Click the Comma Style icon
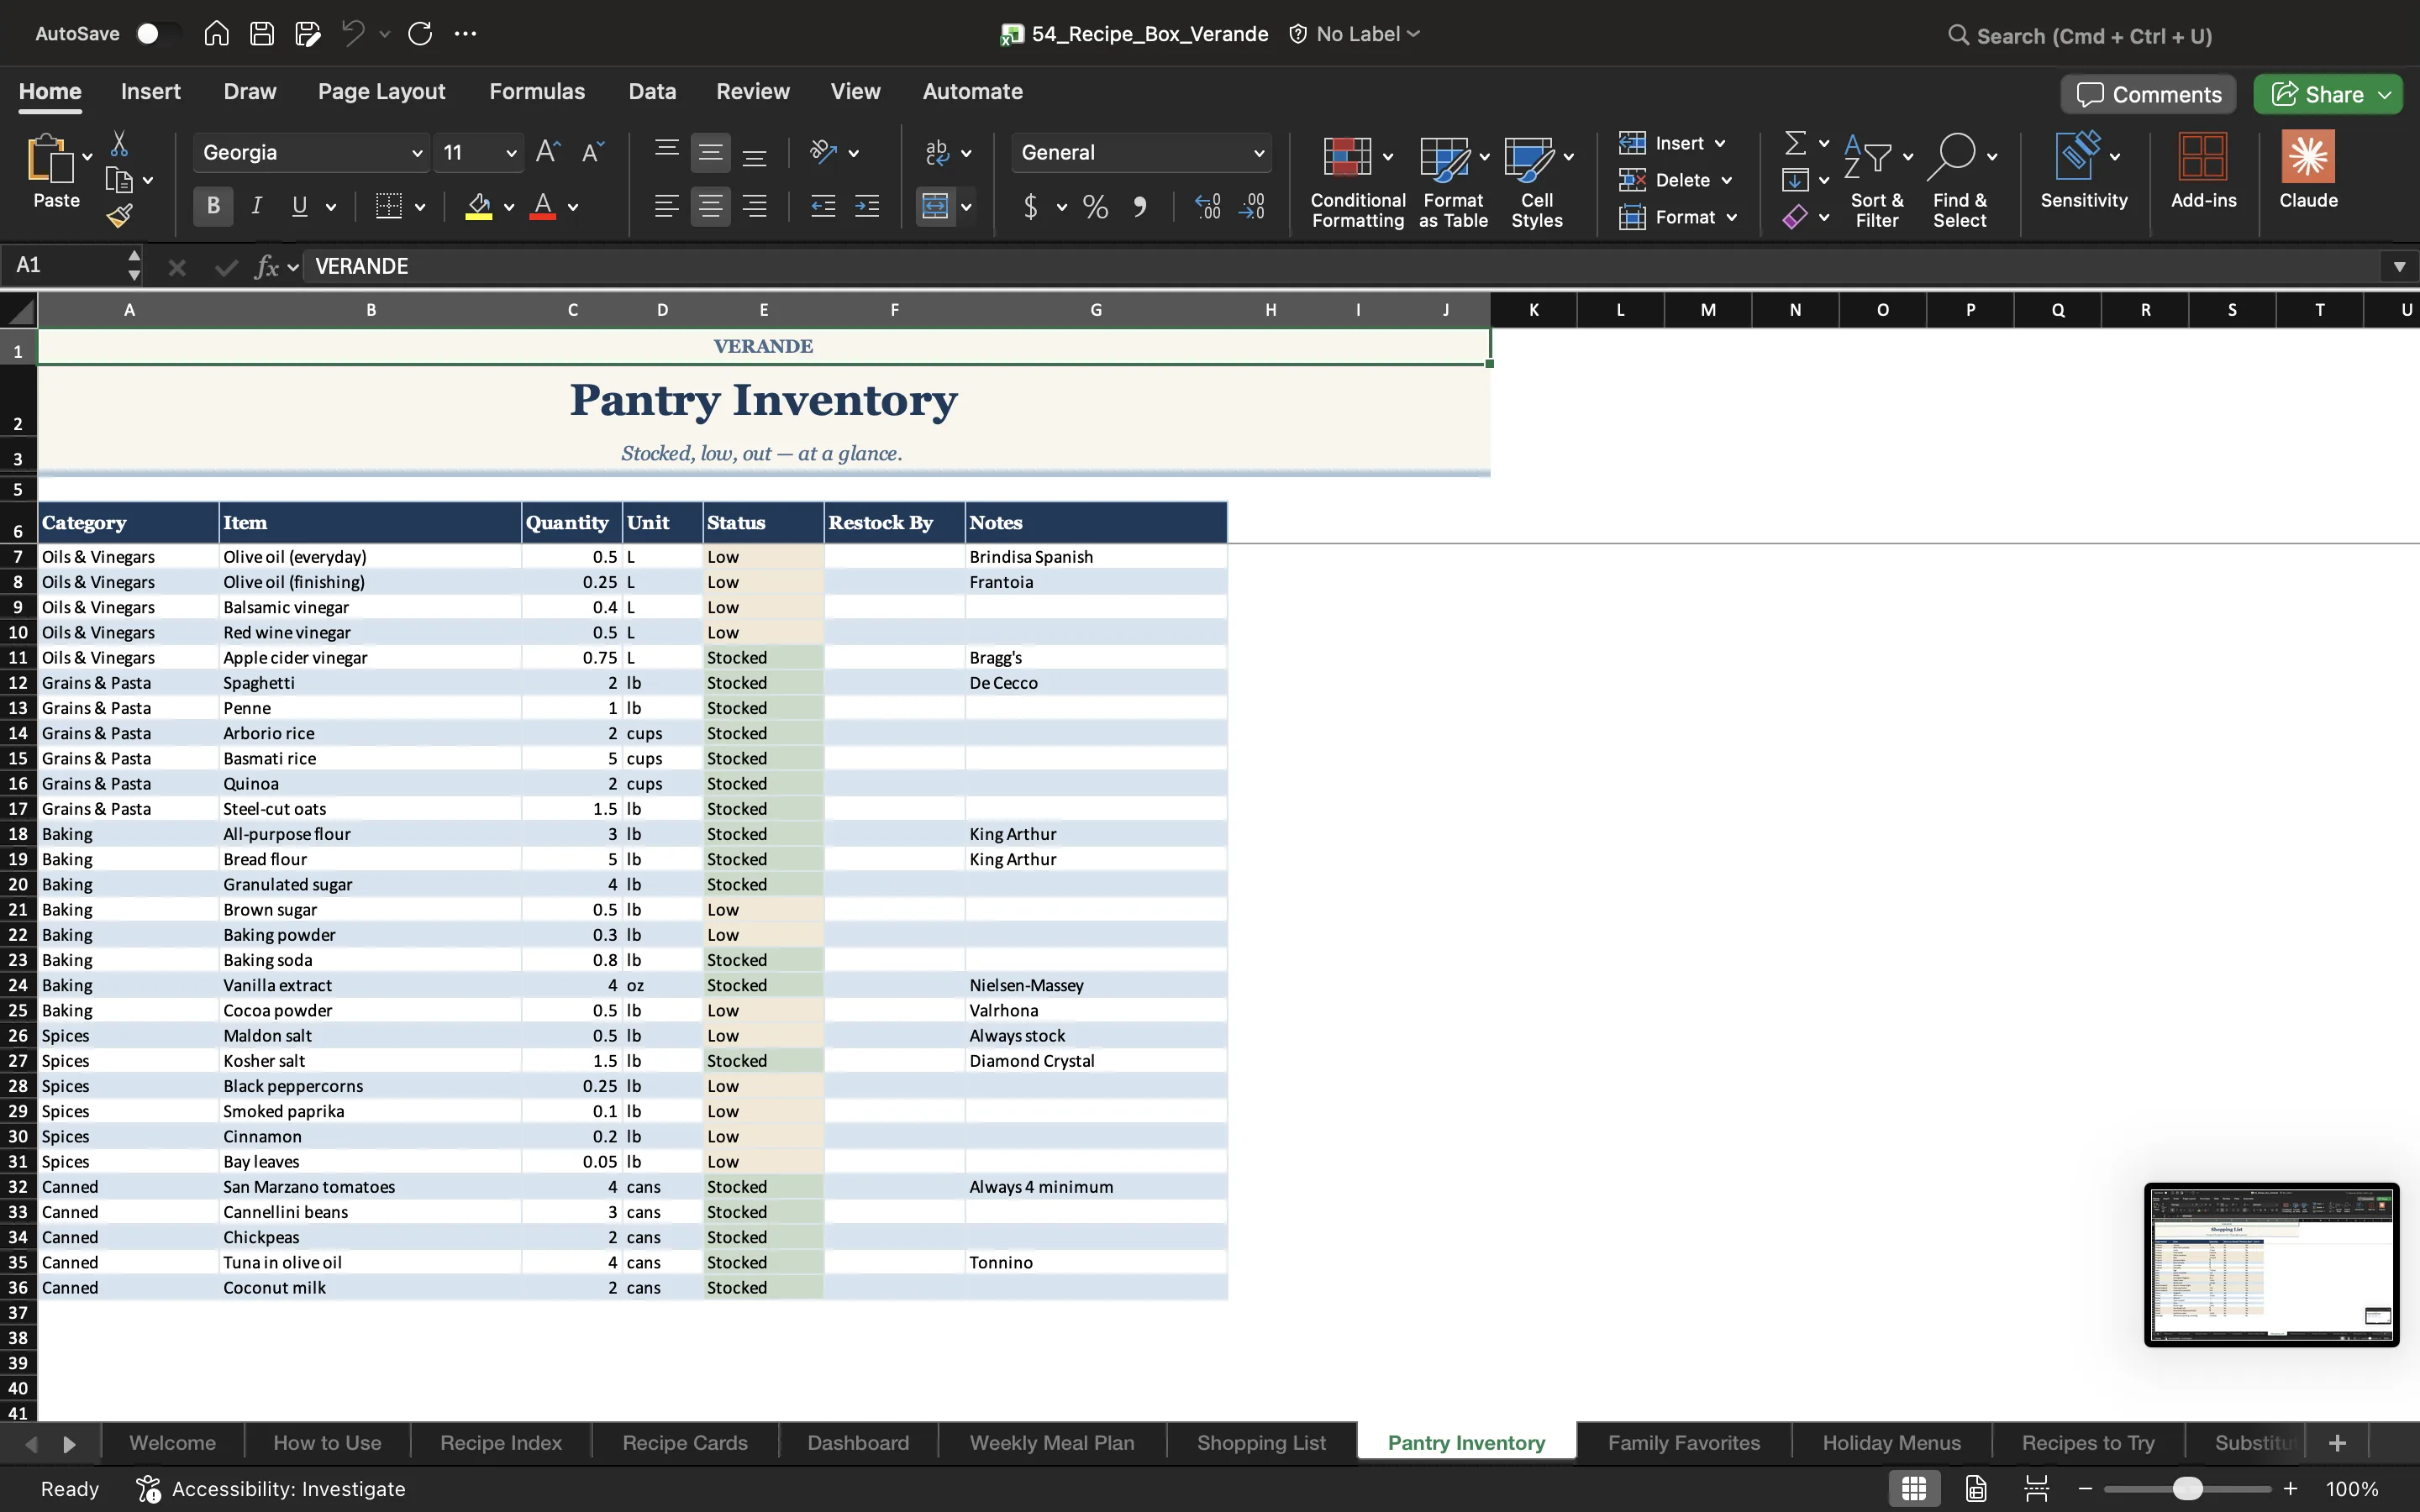The width and height of the screenshot is (2420, 1512). tap(1139, 207)
